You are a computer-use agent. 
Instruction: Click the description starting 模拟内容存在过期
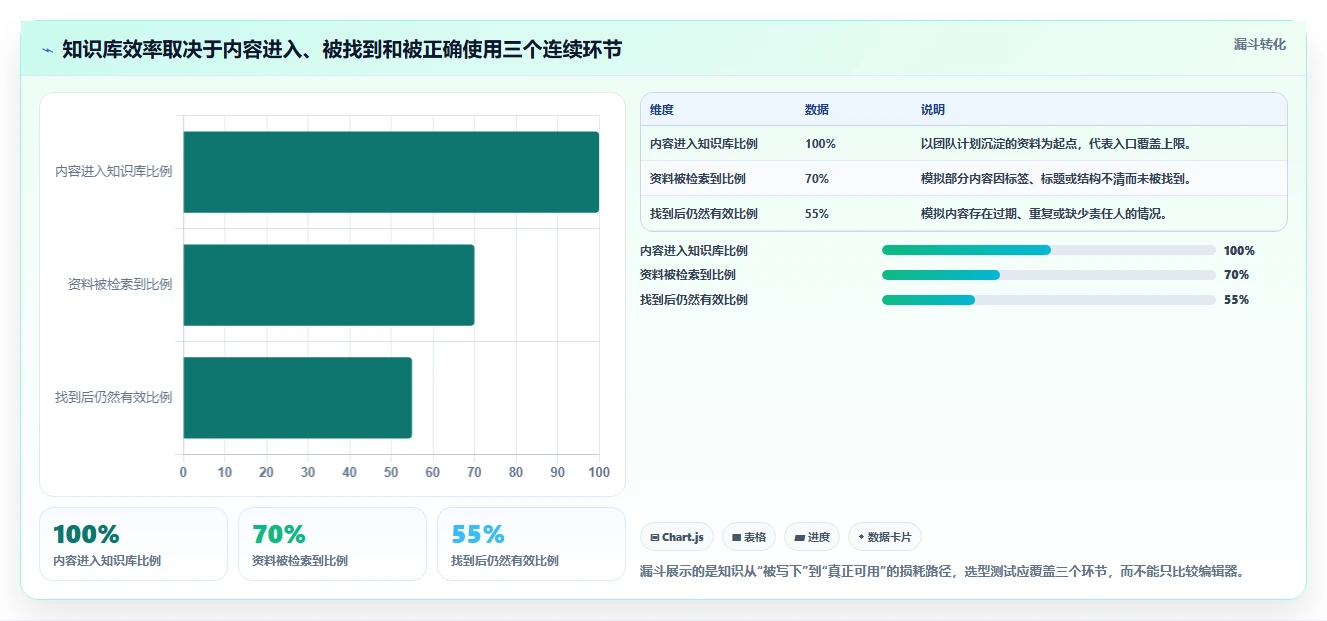1044,214
